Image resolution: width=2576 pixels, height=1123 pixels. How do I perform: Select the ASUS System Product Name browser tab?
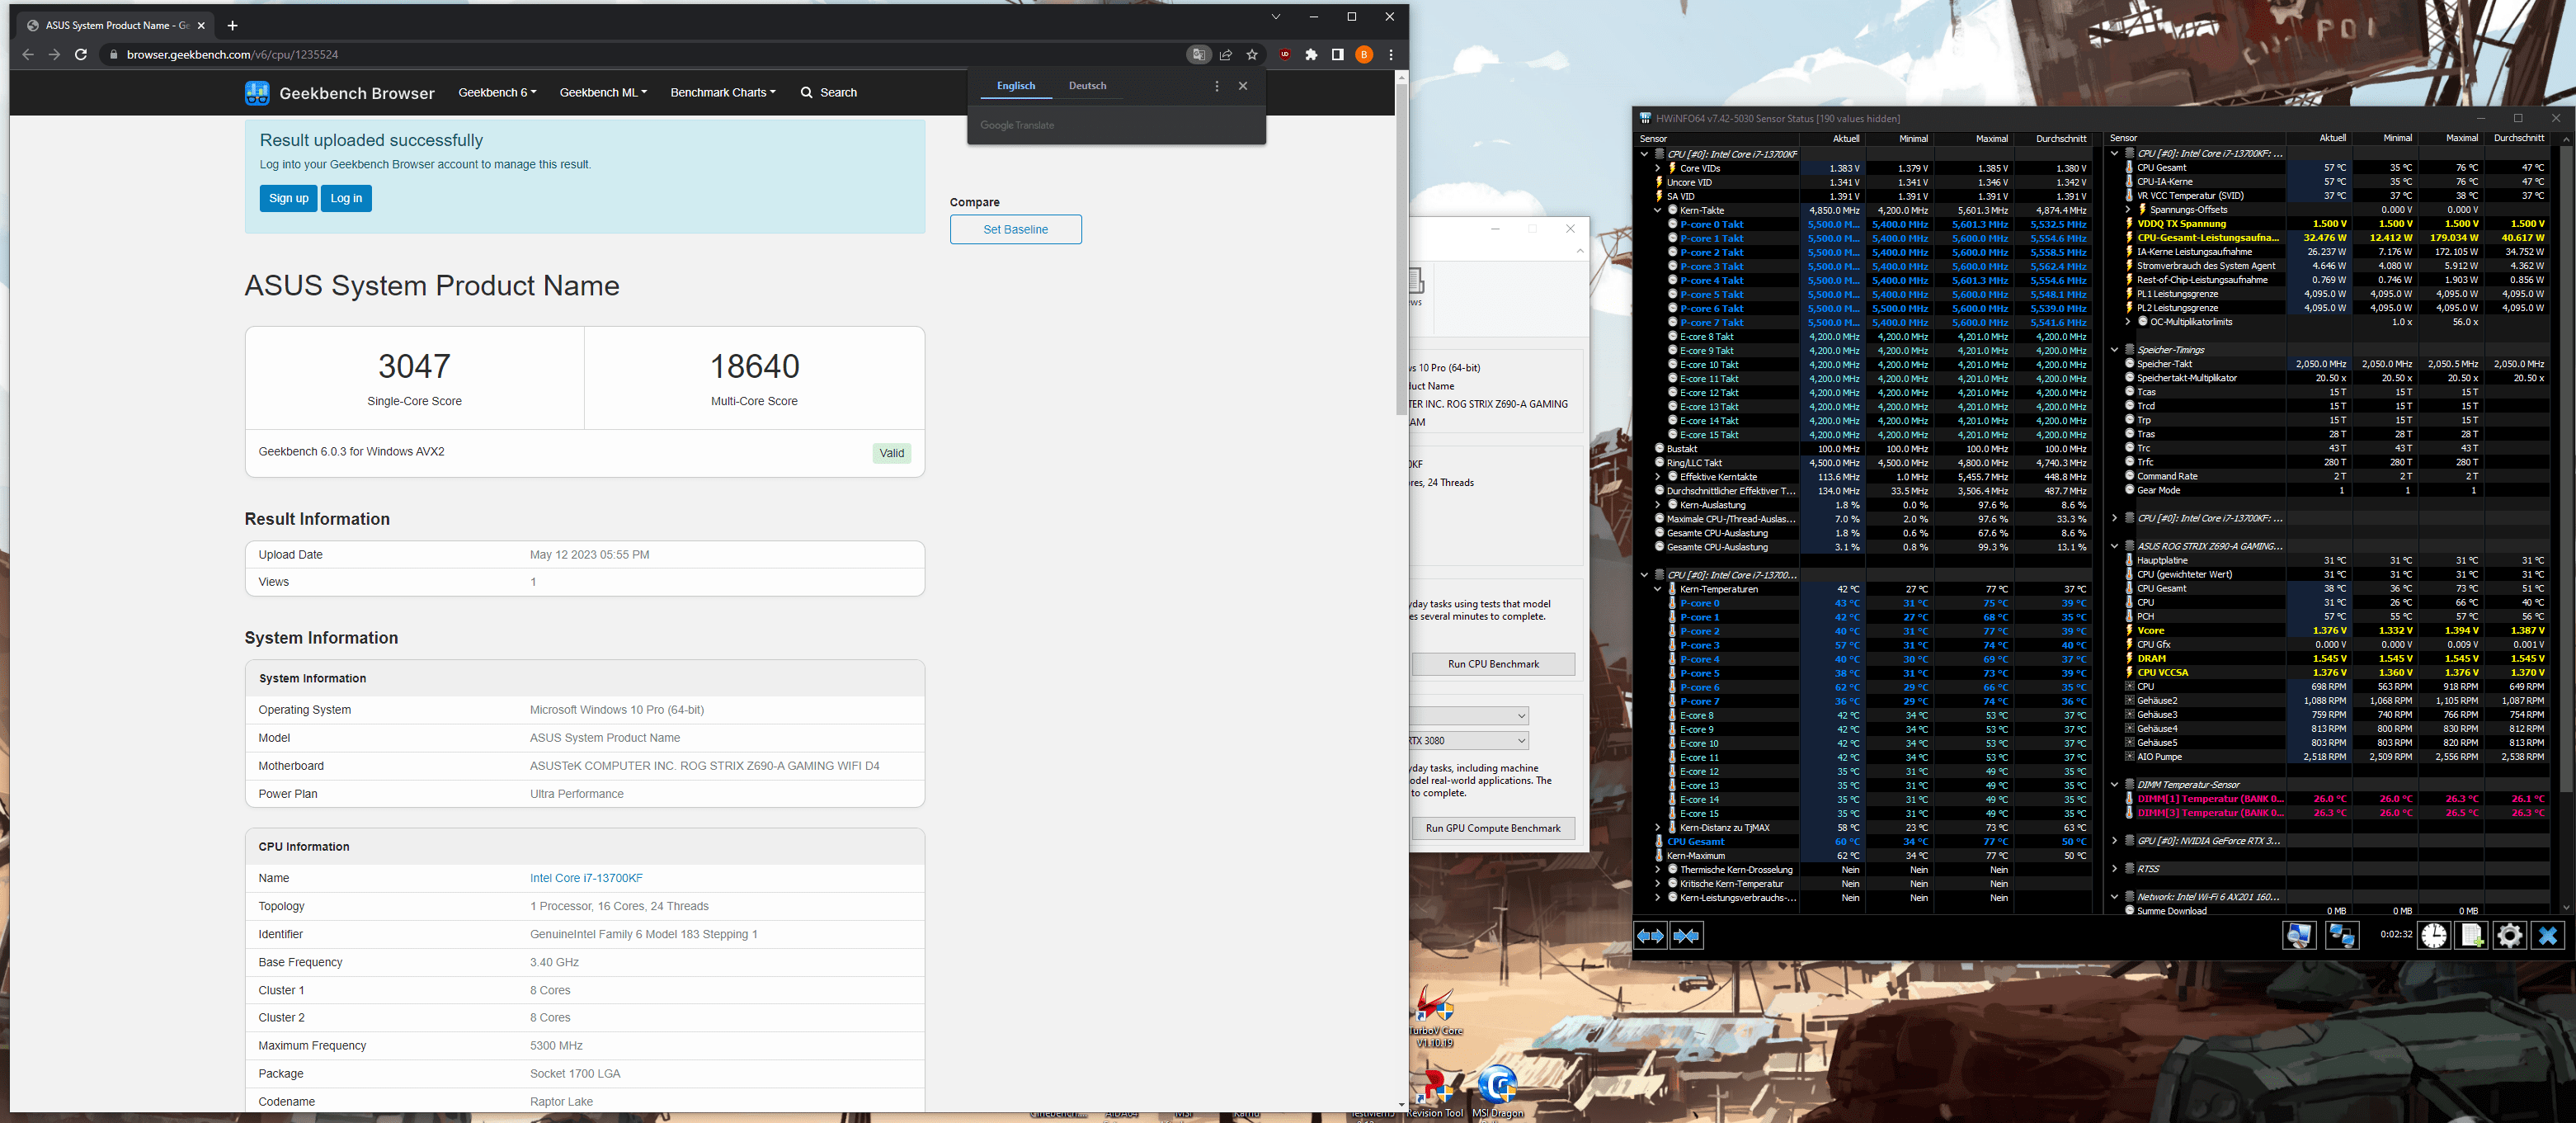coord(116,25)
